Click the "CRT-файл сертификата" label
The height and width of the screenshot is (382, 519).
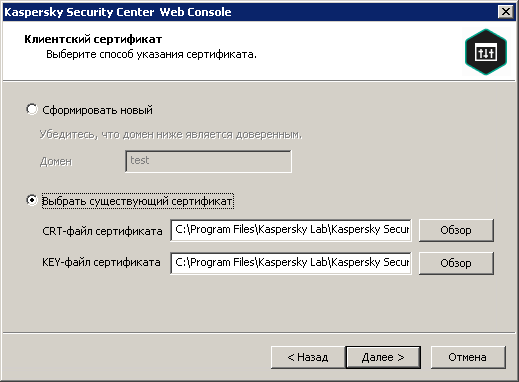[102, 231]
